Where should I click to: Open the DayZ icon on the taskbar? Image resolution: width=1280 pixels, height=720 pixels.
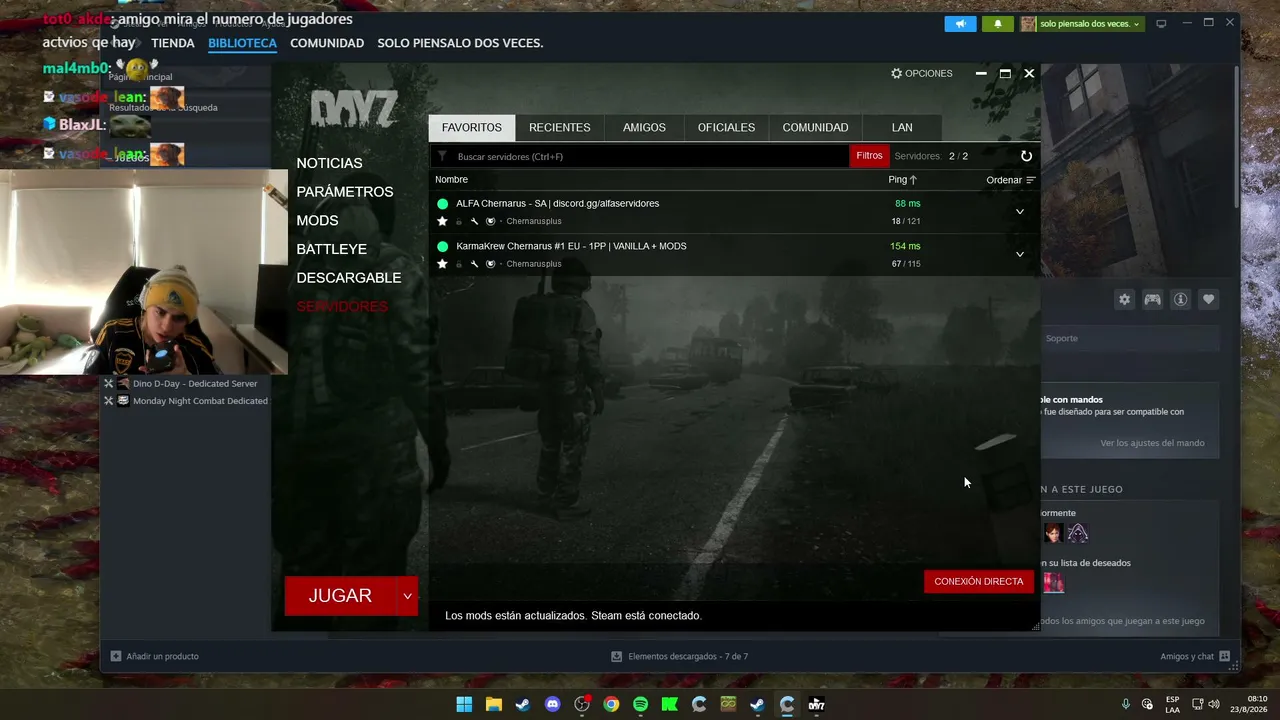(816, 705)
